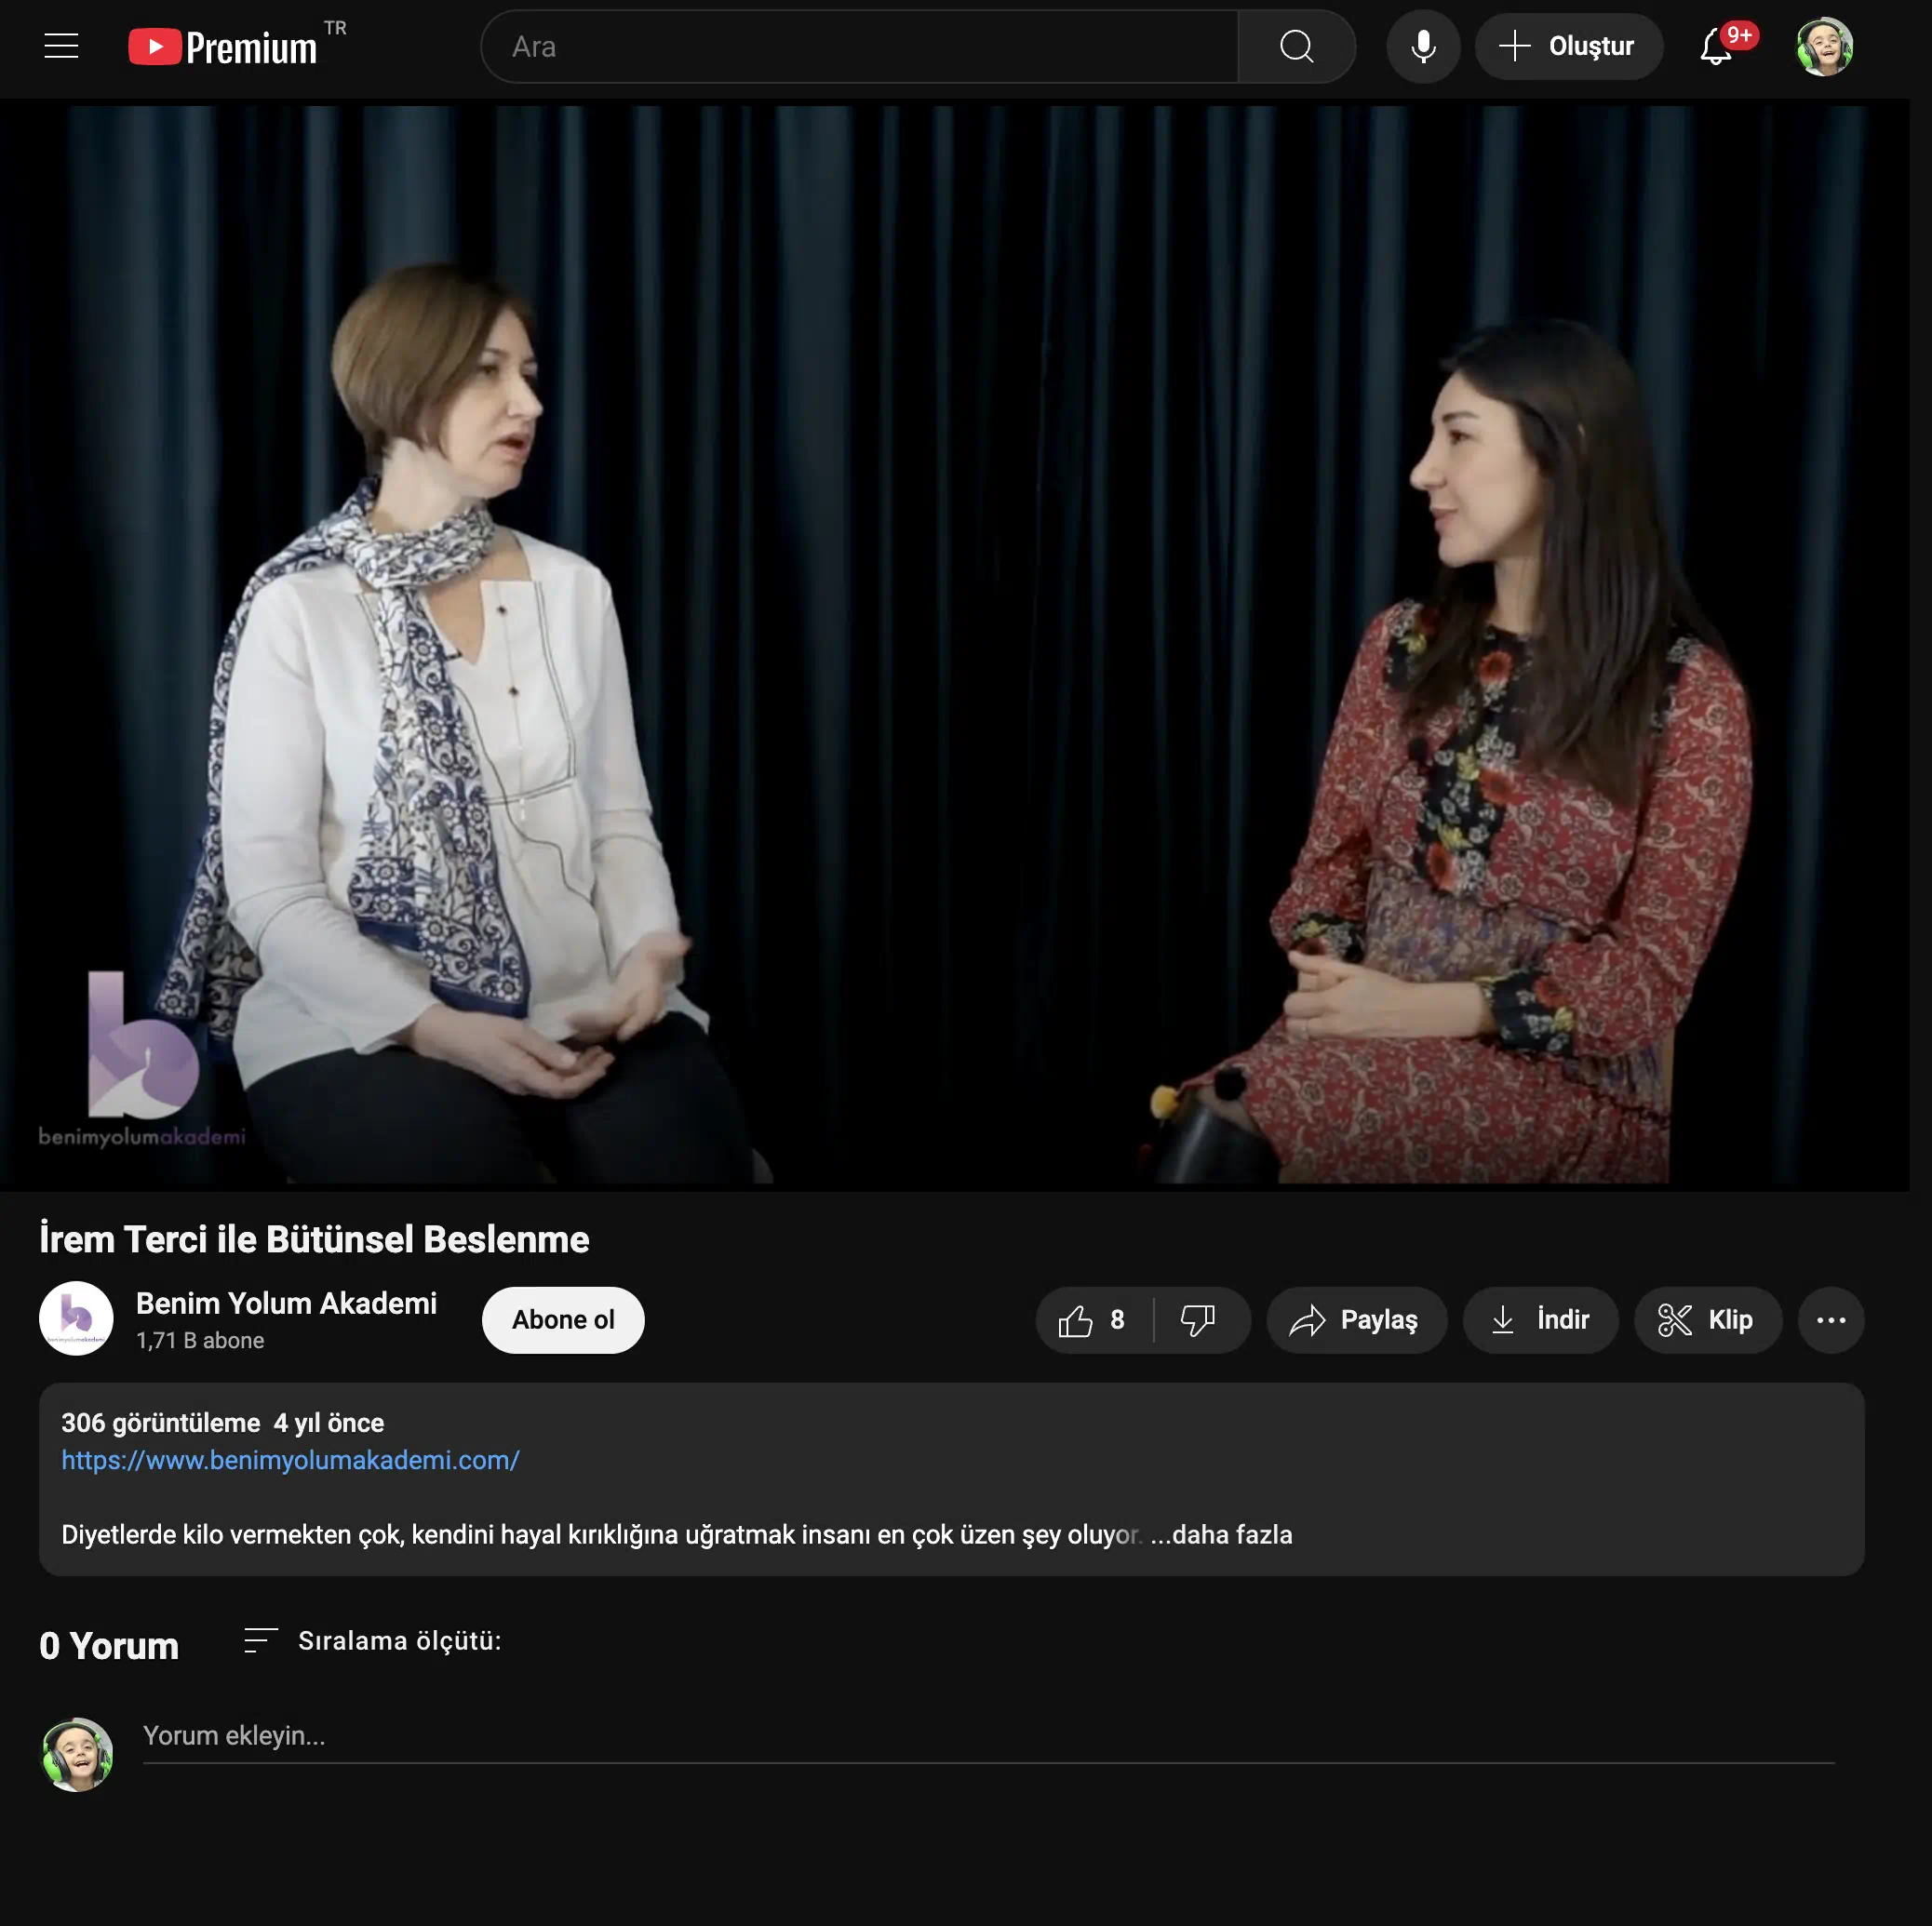This screenshot has height=1926, width=1932.
Task: Focus the Ara search field
Action: coord(859,46)
